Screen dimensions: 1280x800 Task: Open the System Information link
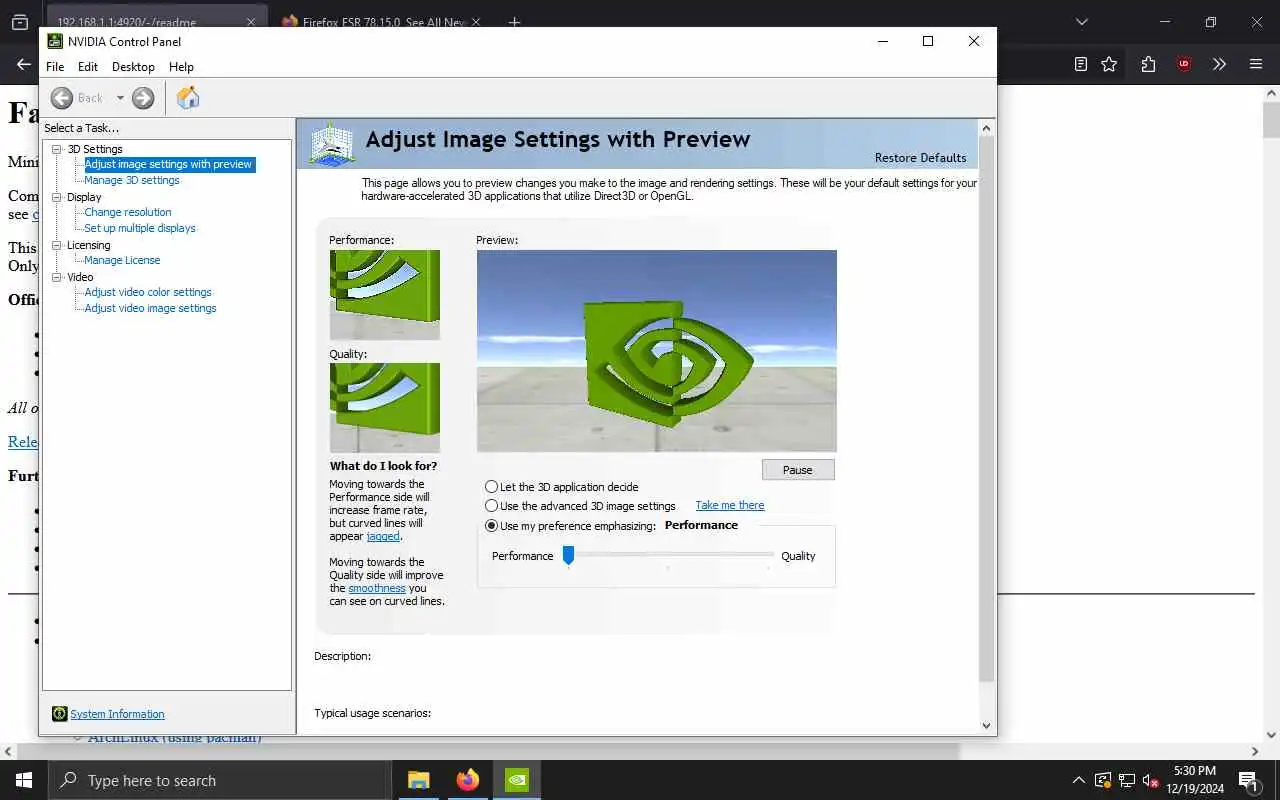pyautogui.click(x=117, y=714)
